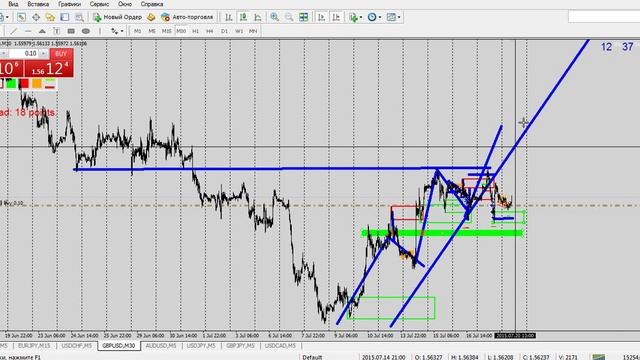
Task: Switch chart to bar chart icon
Action: [229, 17]
